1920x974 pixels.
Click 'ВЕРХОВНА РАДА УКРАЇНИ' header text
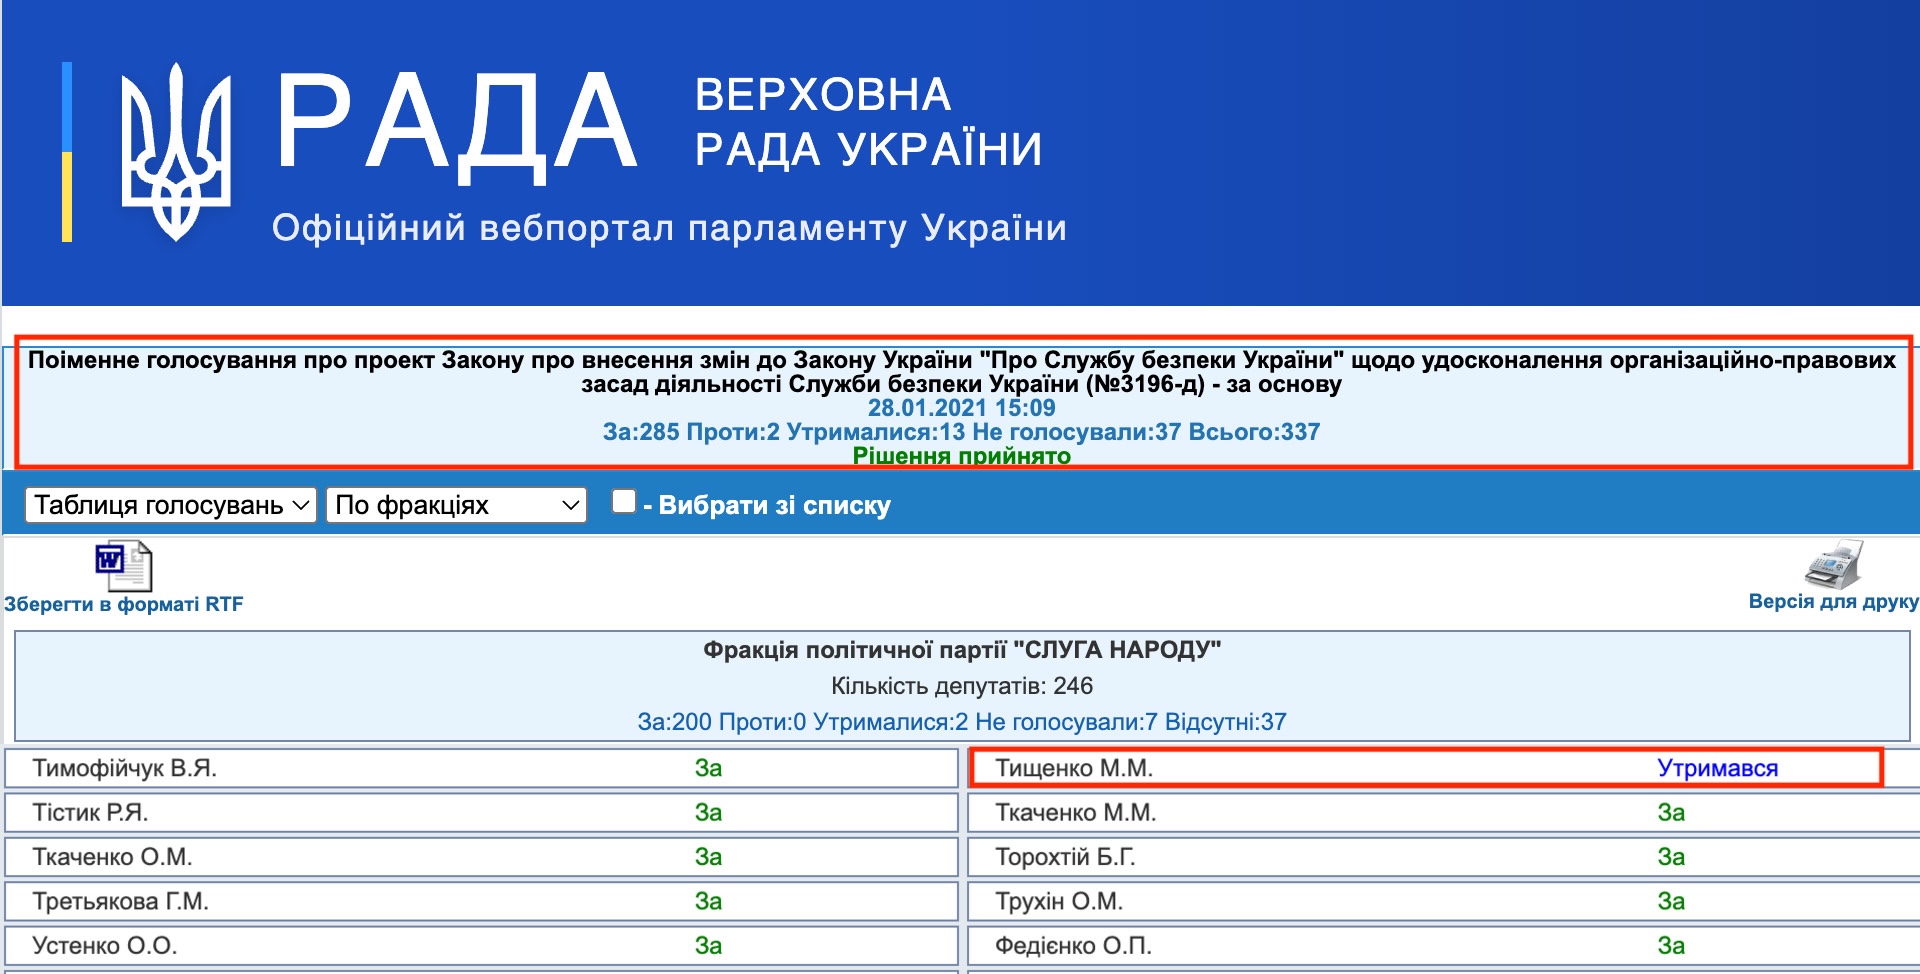tap(868, 122)
